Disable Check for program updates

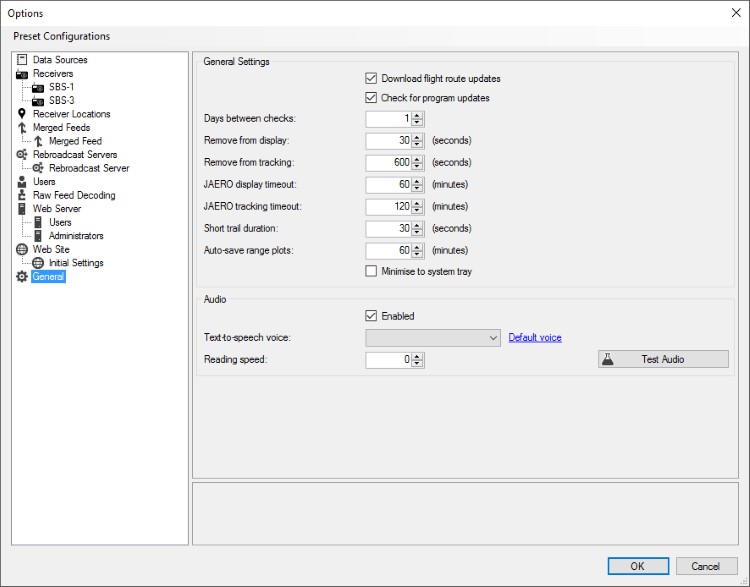click(372, 98)
